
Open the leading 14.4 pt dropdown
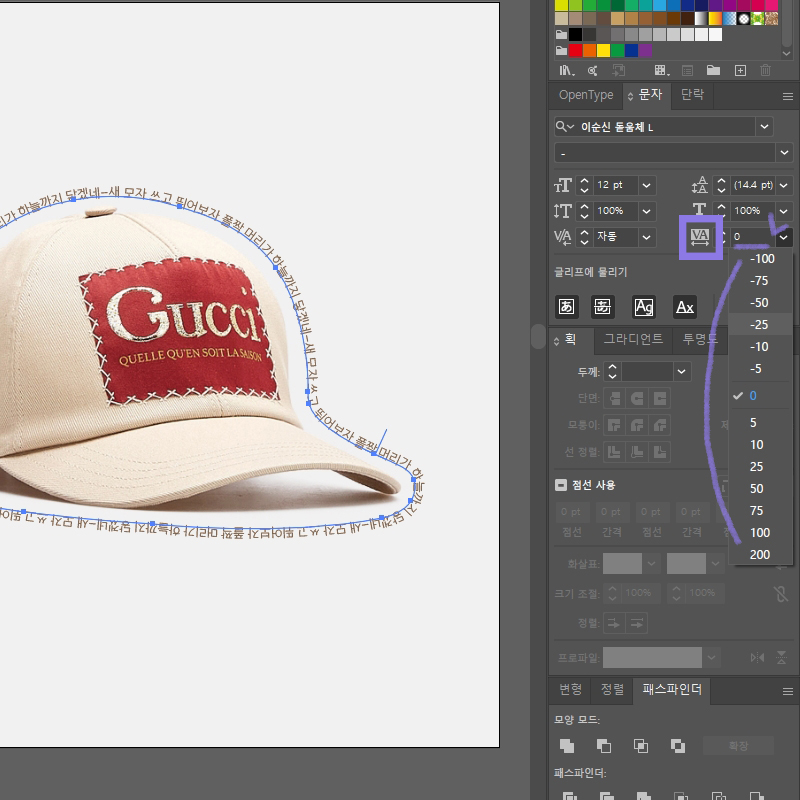pyautogui.click(x=784, y=185)
